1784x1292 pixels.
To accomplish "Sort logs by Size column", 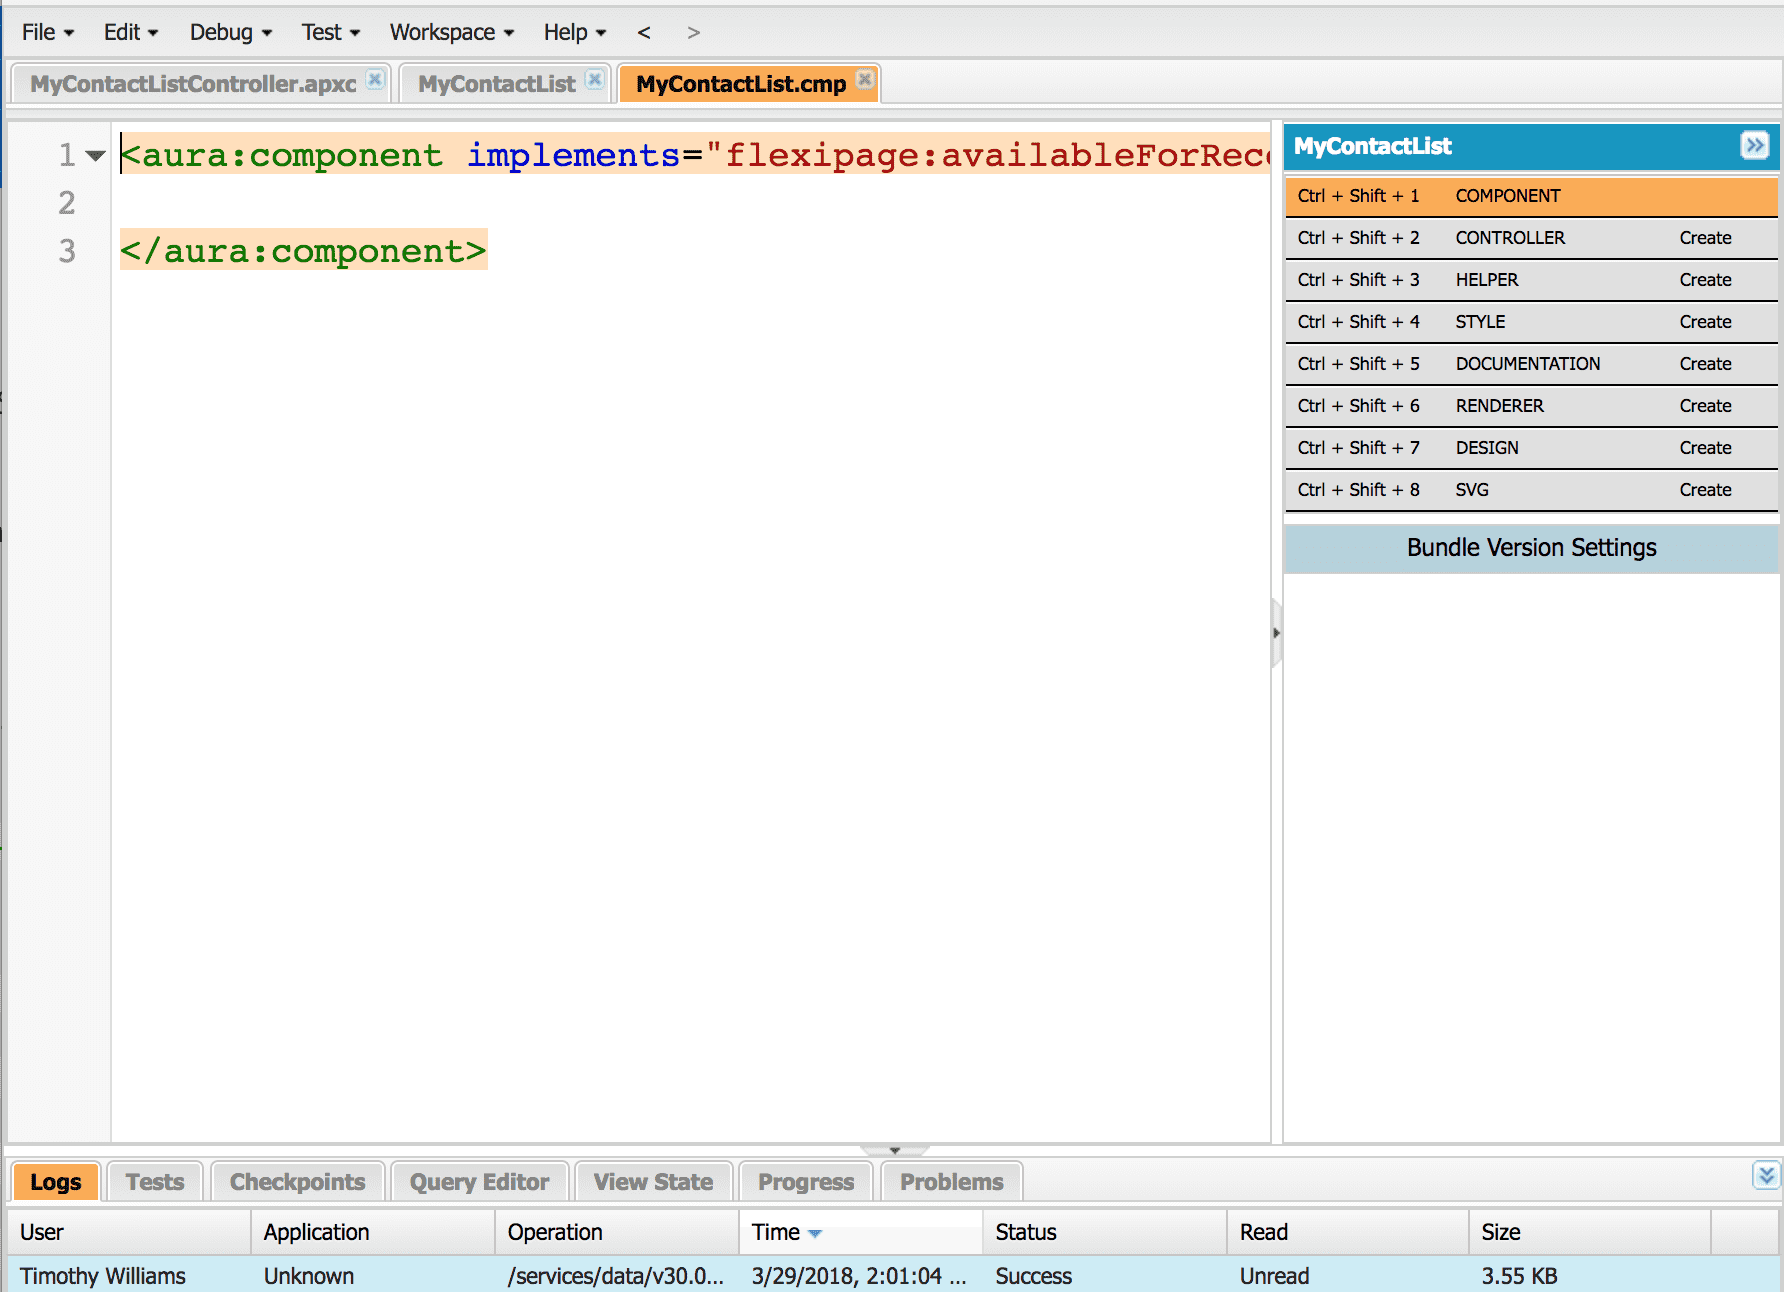I will 1591,1232.
